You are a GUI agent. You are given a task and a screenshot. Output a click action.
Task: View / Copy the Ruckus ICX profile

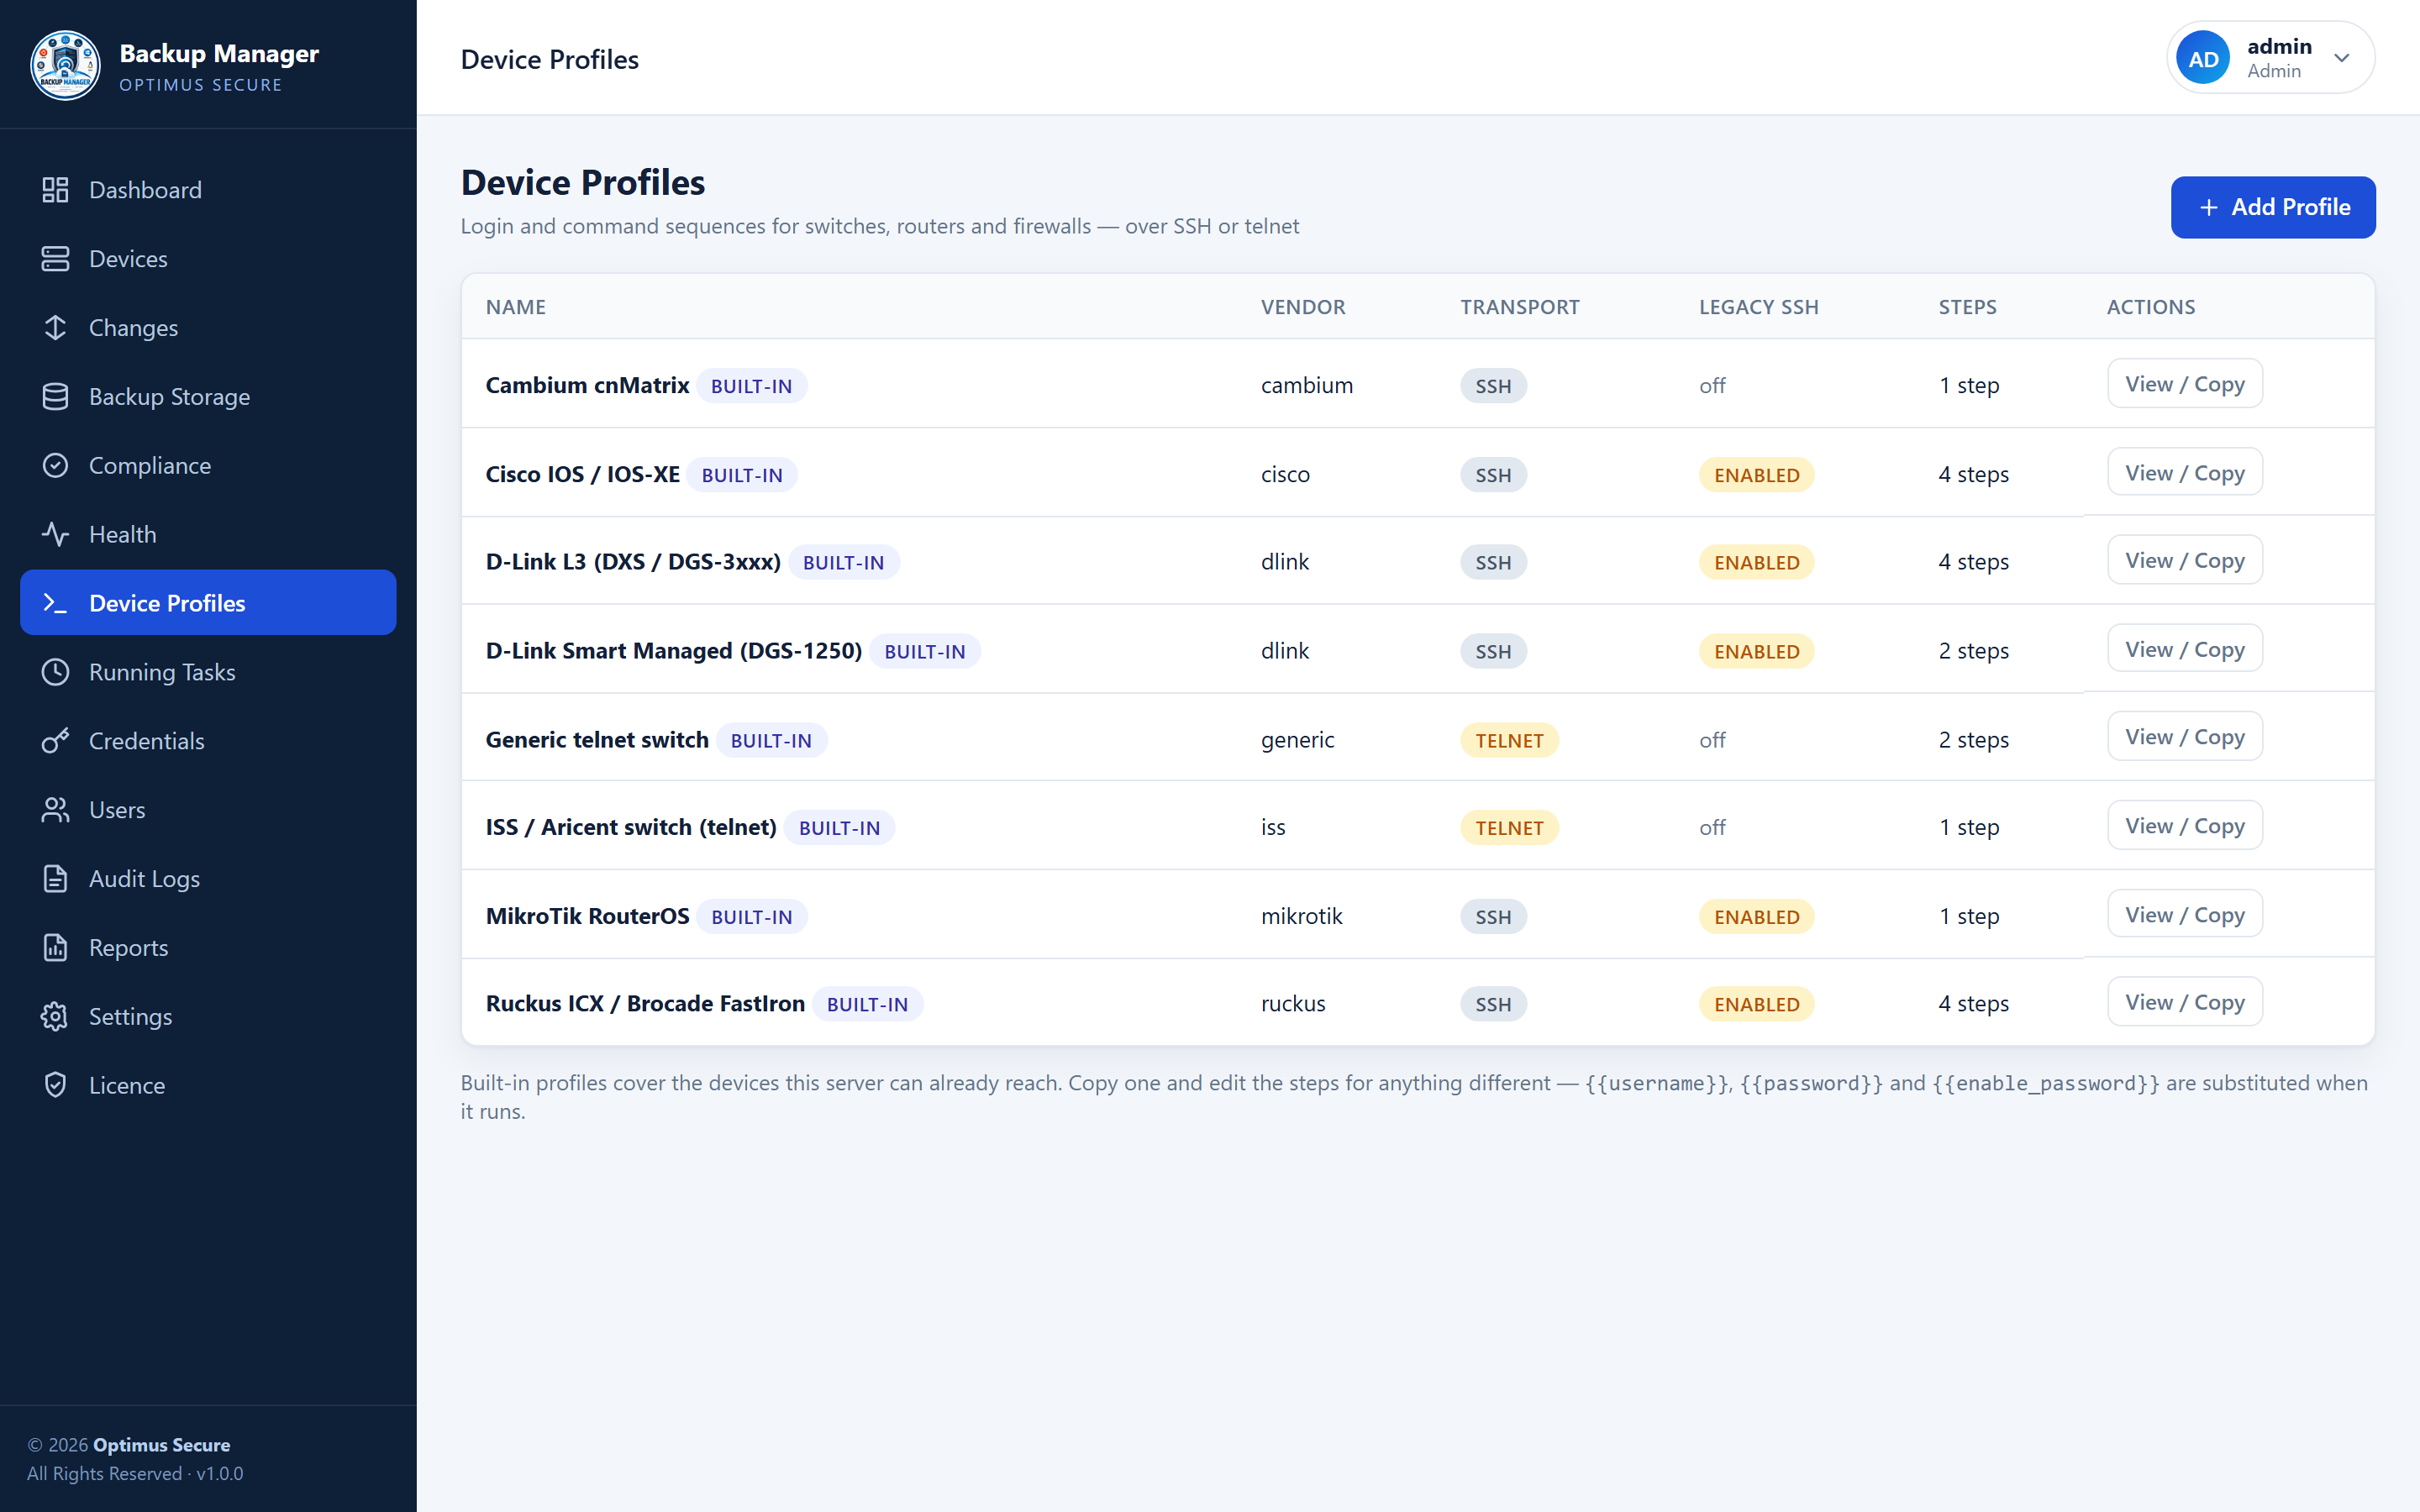[2184, 1002]
